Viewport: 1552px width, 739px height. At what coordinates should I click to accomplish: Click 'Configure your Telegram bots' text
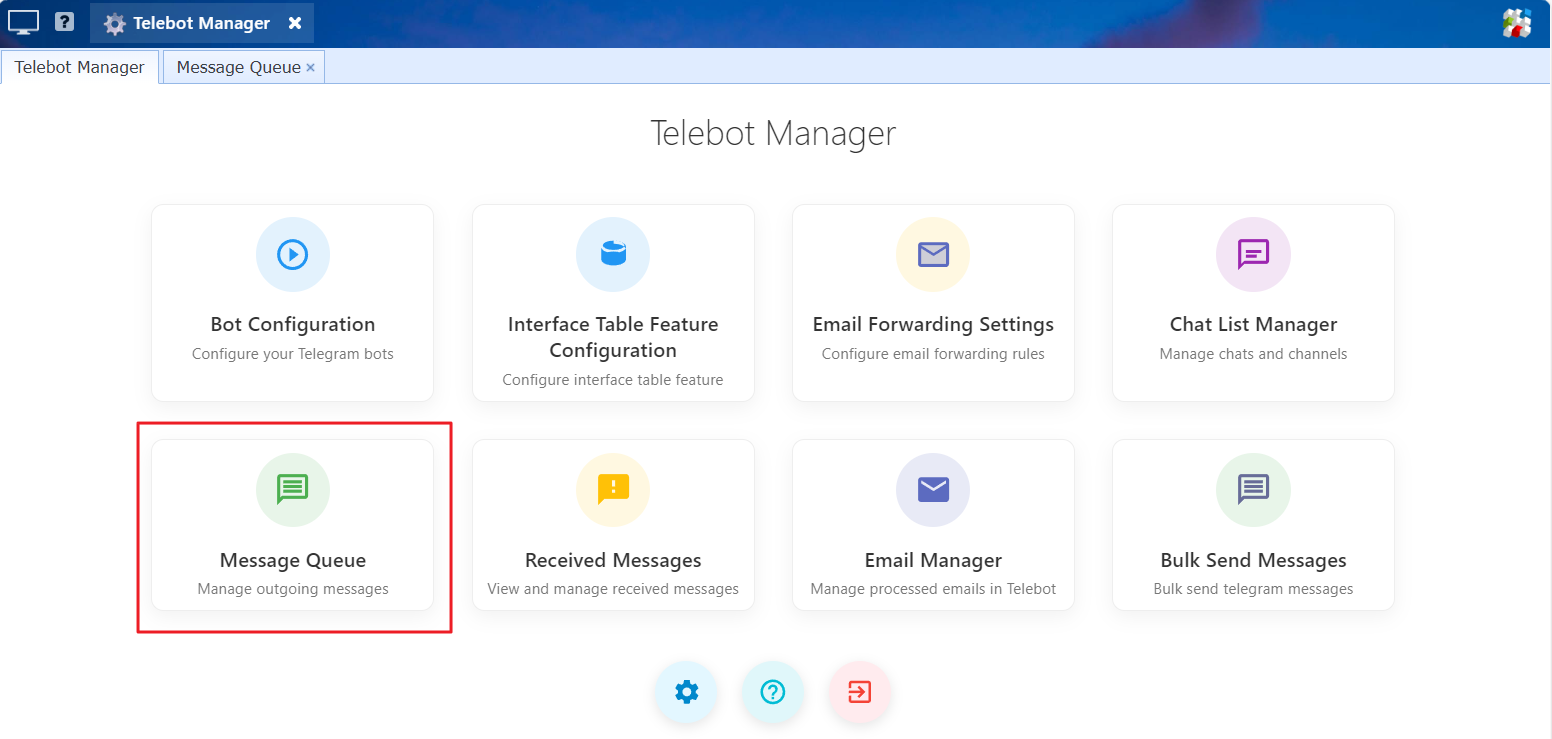point(293,354)
